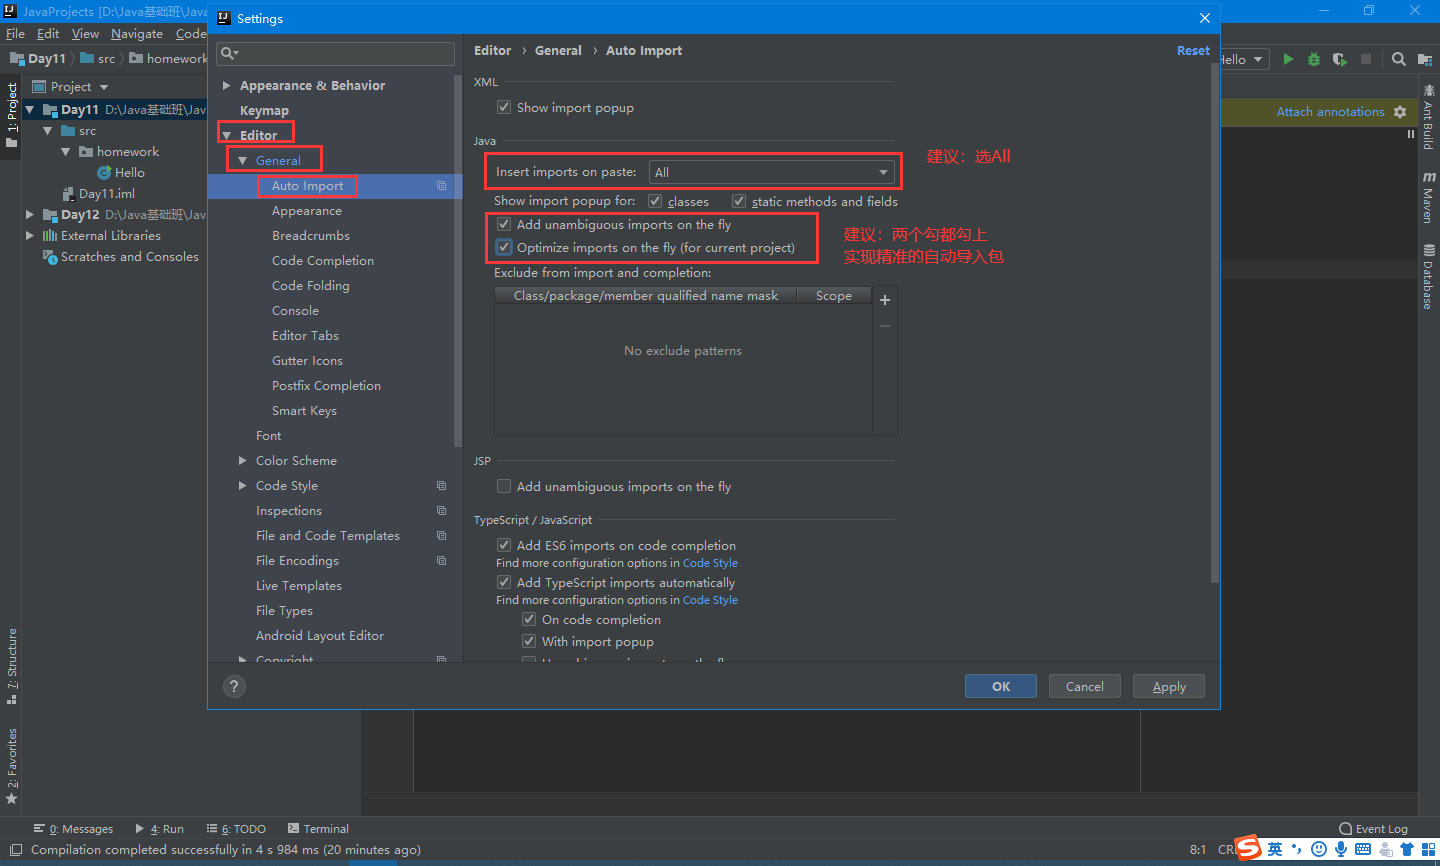Image resolution: width=1440 pixels, height=866 pixels.
Task: Toggle Java Add unambiguous imports on the fly
Action: pos(504,224)
